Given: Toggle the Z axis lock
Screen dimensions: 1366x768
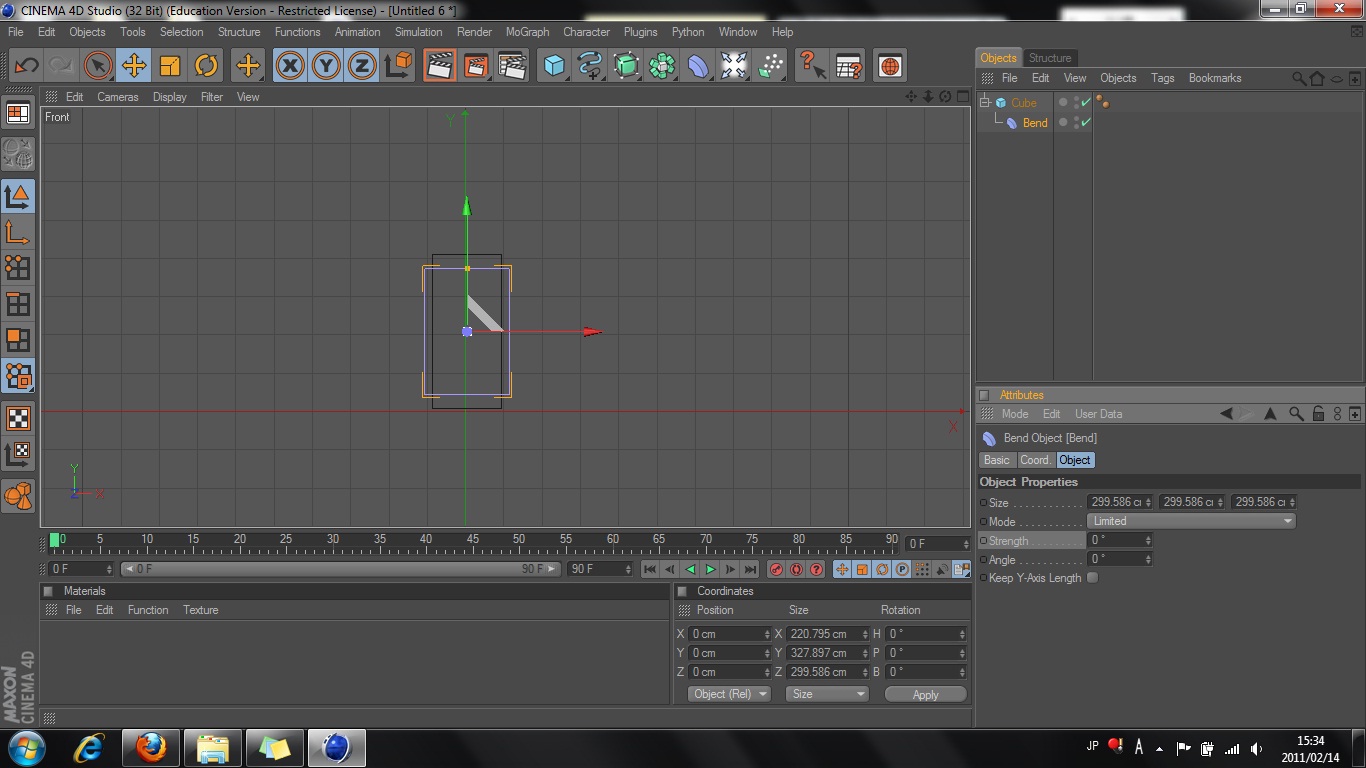Looking at the screenshot, I should click(361, 66).
